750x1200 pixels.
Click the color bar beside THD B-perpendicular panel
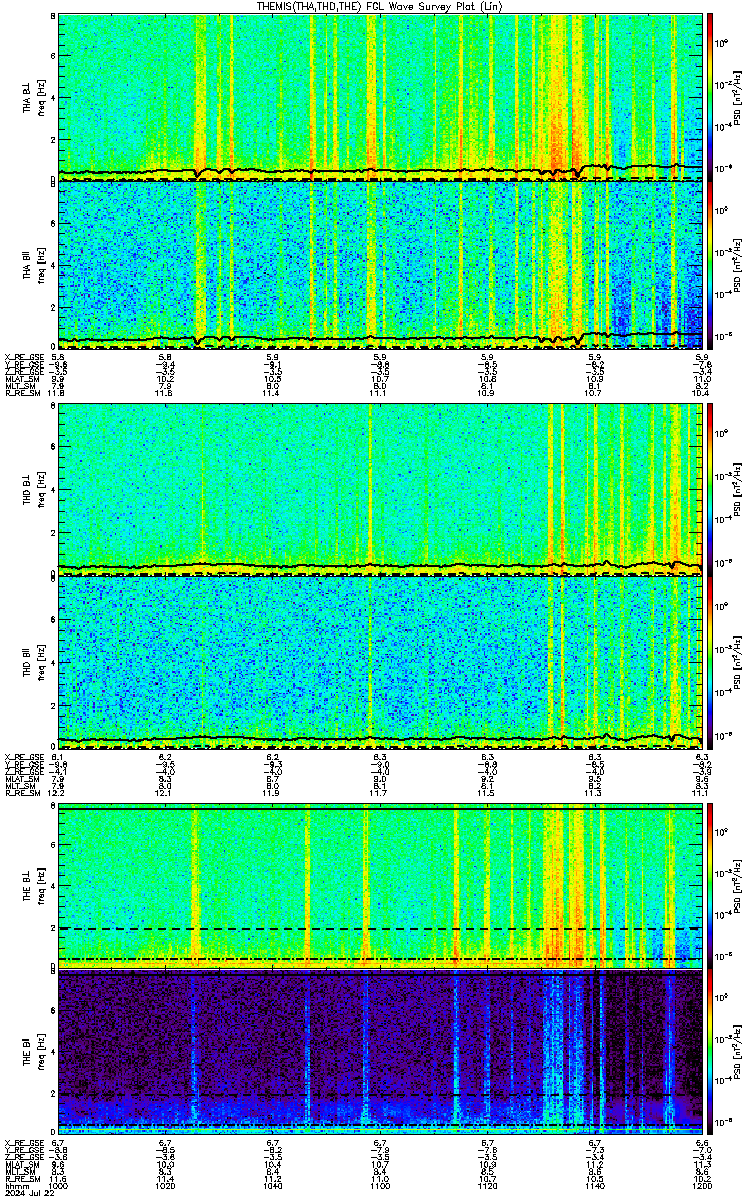710,490
